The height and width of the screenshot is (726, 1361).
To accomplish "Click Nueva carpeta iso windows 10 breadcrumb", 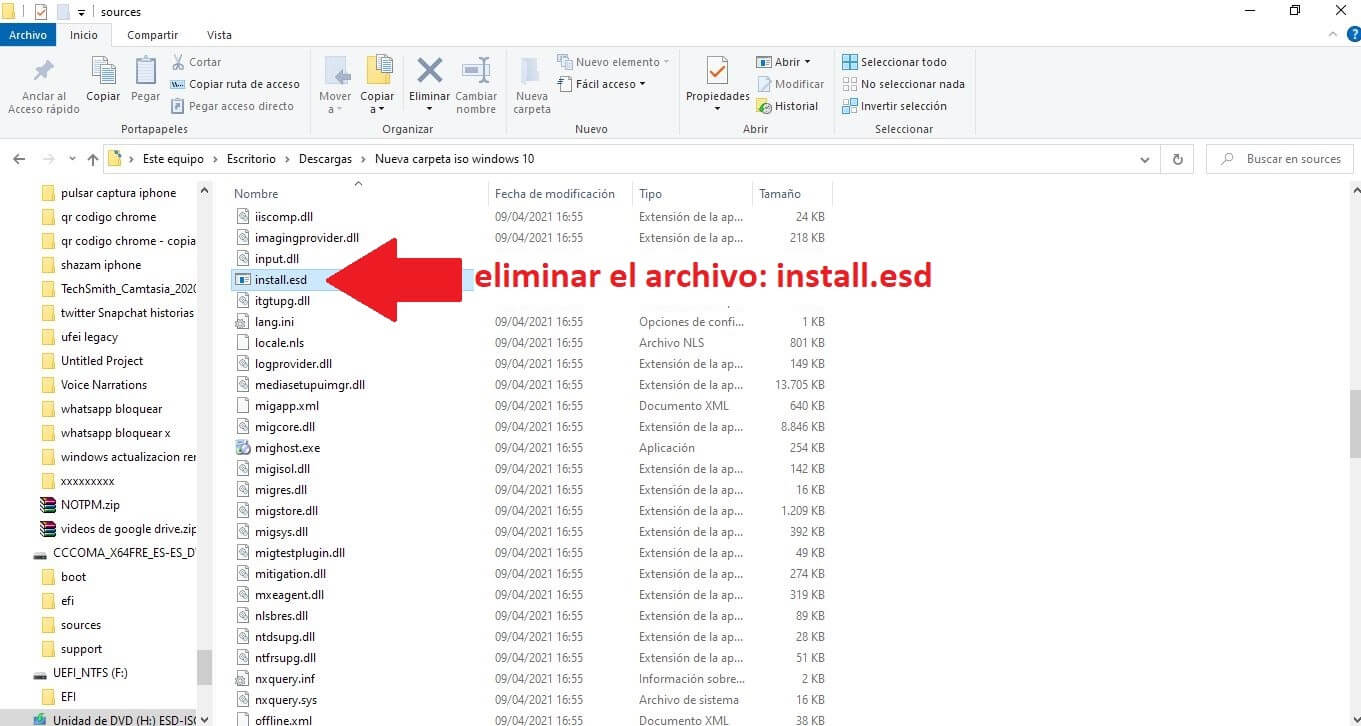I will pyautogui.click(x=455, y=159).
